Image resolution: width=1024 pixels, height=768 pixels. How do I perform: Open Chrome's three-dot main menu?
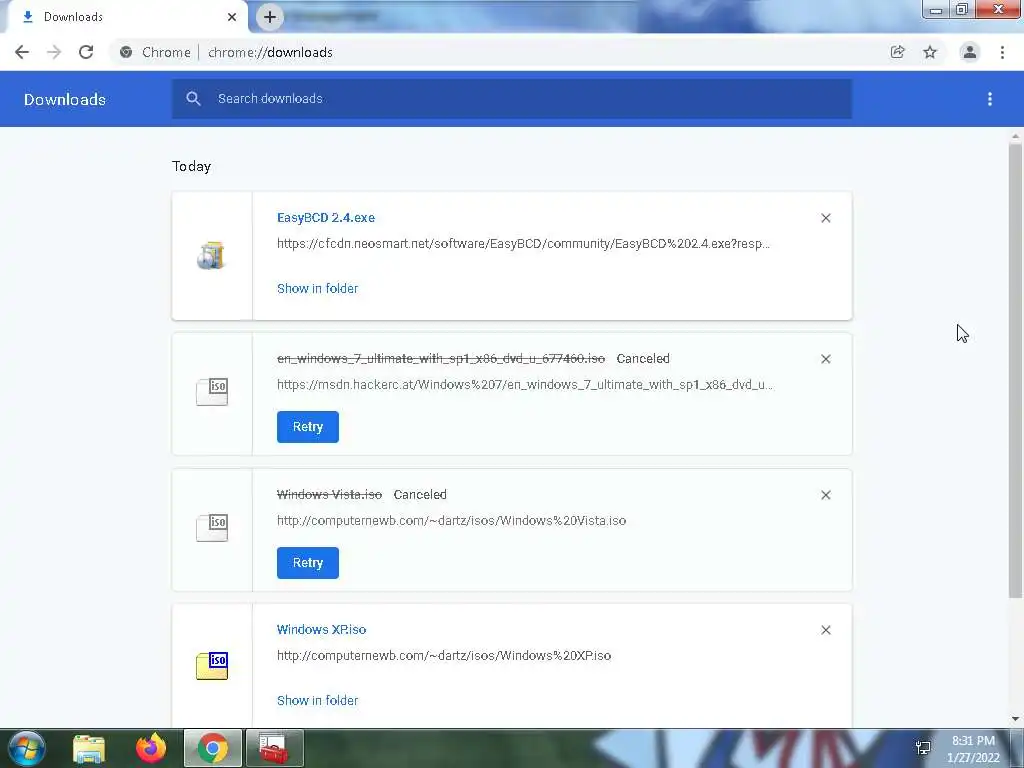pyautogui.click(x=1002, y=52)
